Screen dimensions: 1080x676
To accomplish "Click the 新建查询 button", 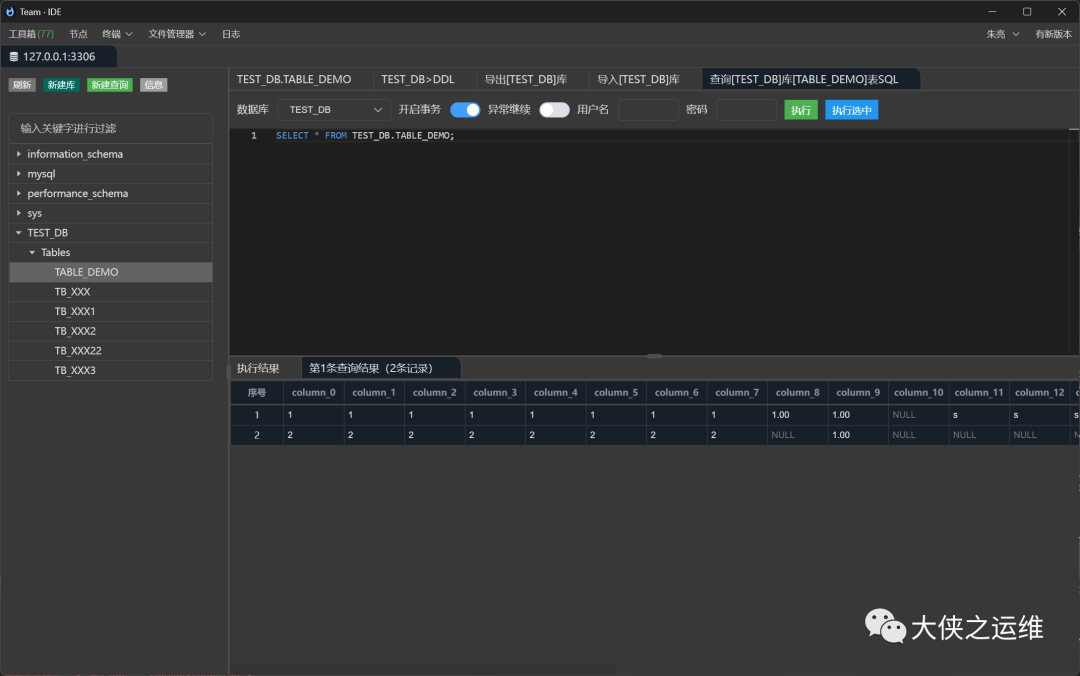I will click(x=110, y=85).
